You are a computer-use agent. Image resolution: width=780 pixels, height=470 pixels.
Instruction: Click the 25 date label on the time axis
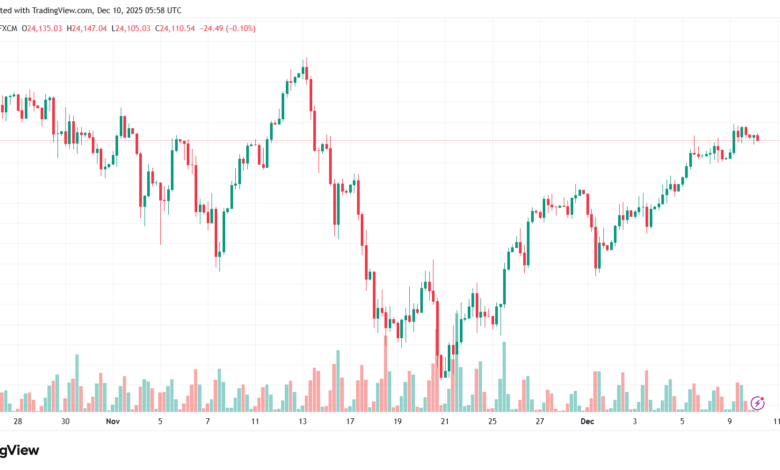492,422
